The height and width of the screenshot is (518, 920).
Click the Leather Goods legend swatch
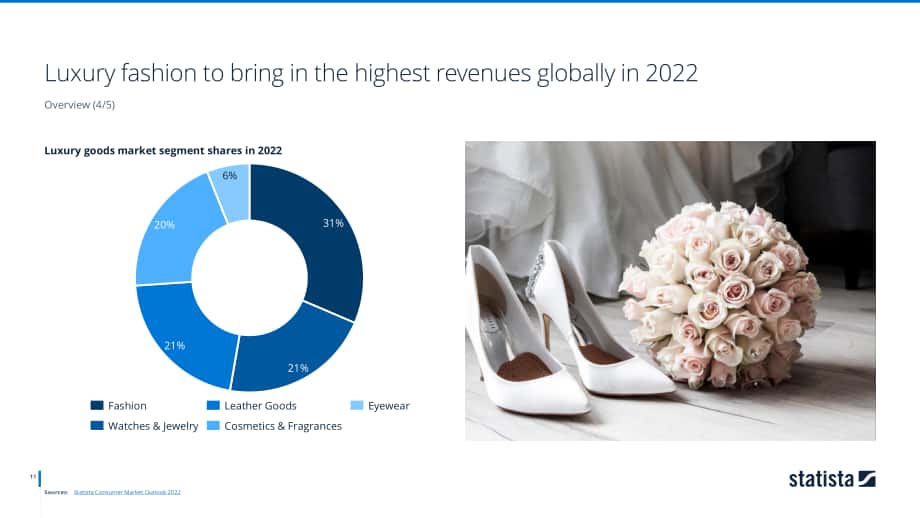(x=214, y=405)
